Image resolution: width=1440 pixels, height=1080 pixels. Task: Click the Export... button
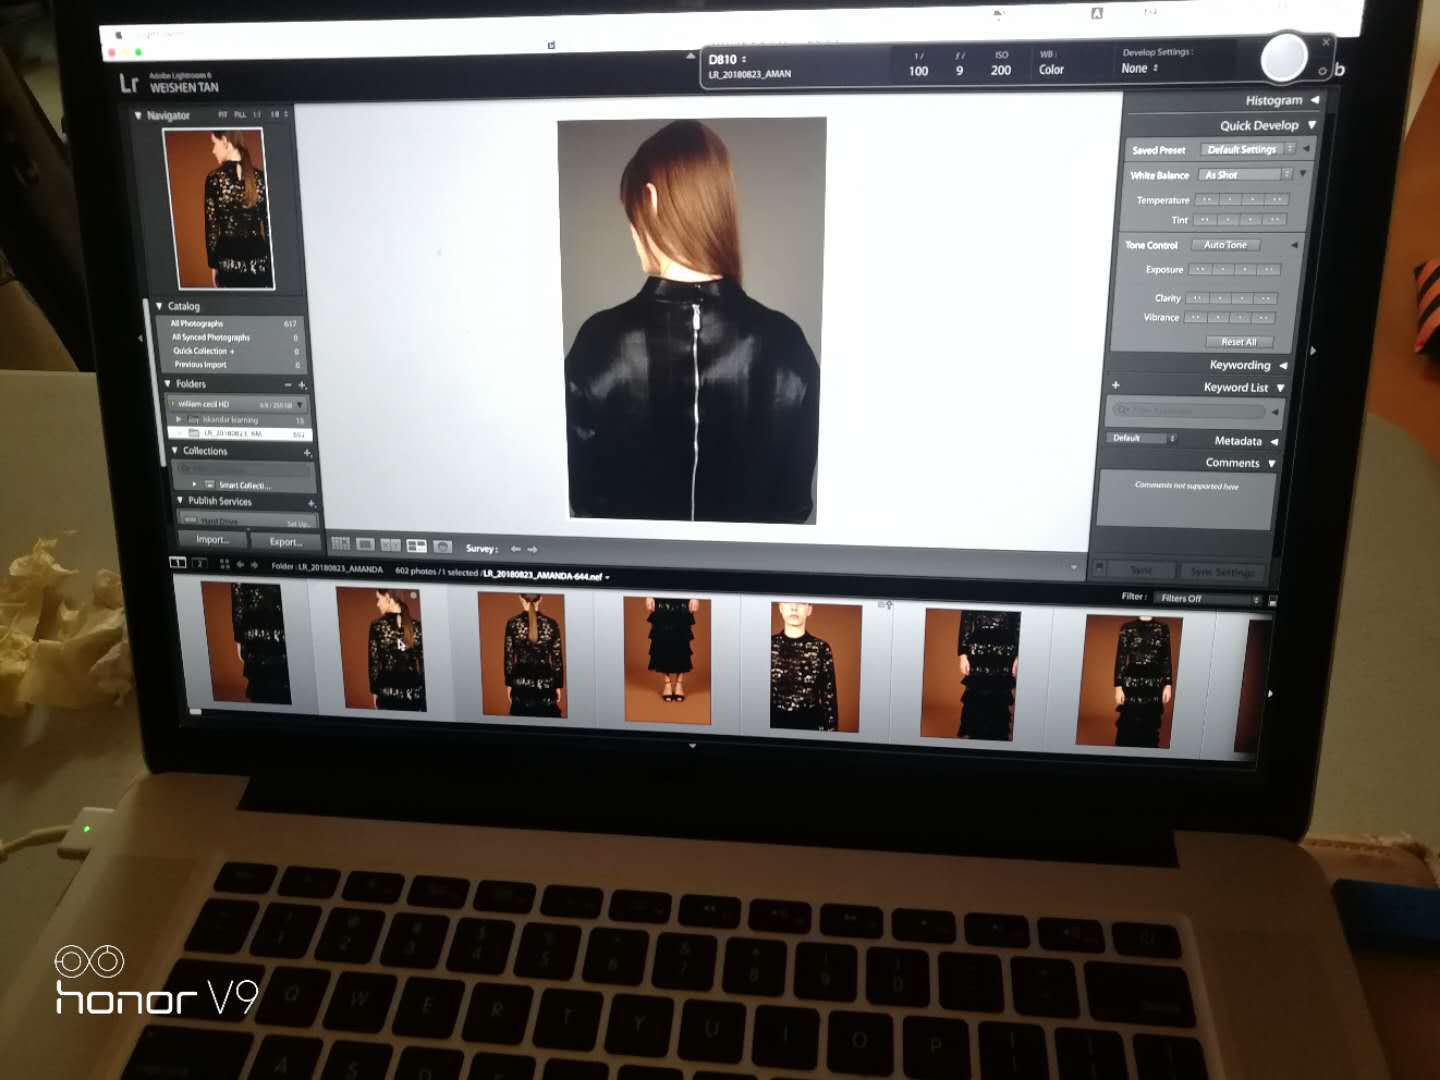(285, 542)
